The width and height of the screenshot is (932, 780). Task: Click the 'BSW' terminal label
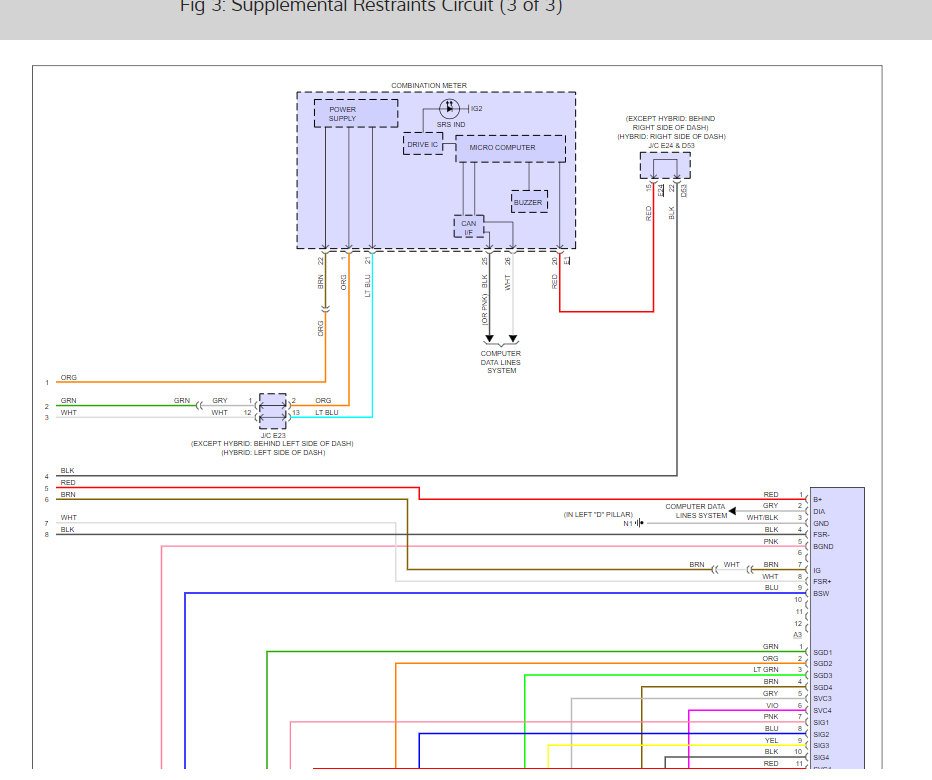click(821, 594)
